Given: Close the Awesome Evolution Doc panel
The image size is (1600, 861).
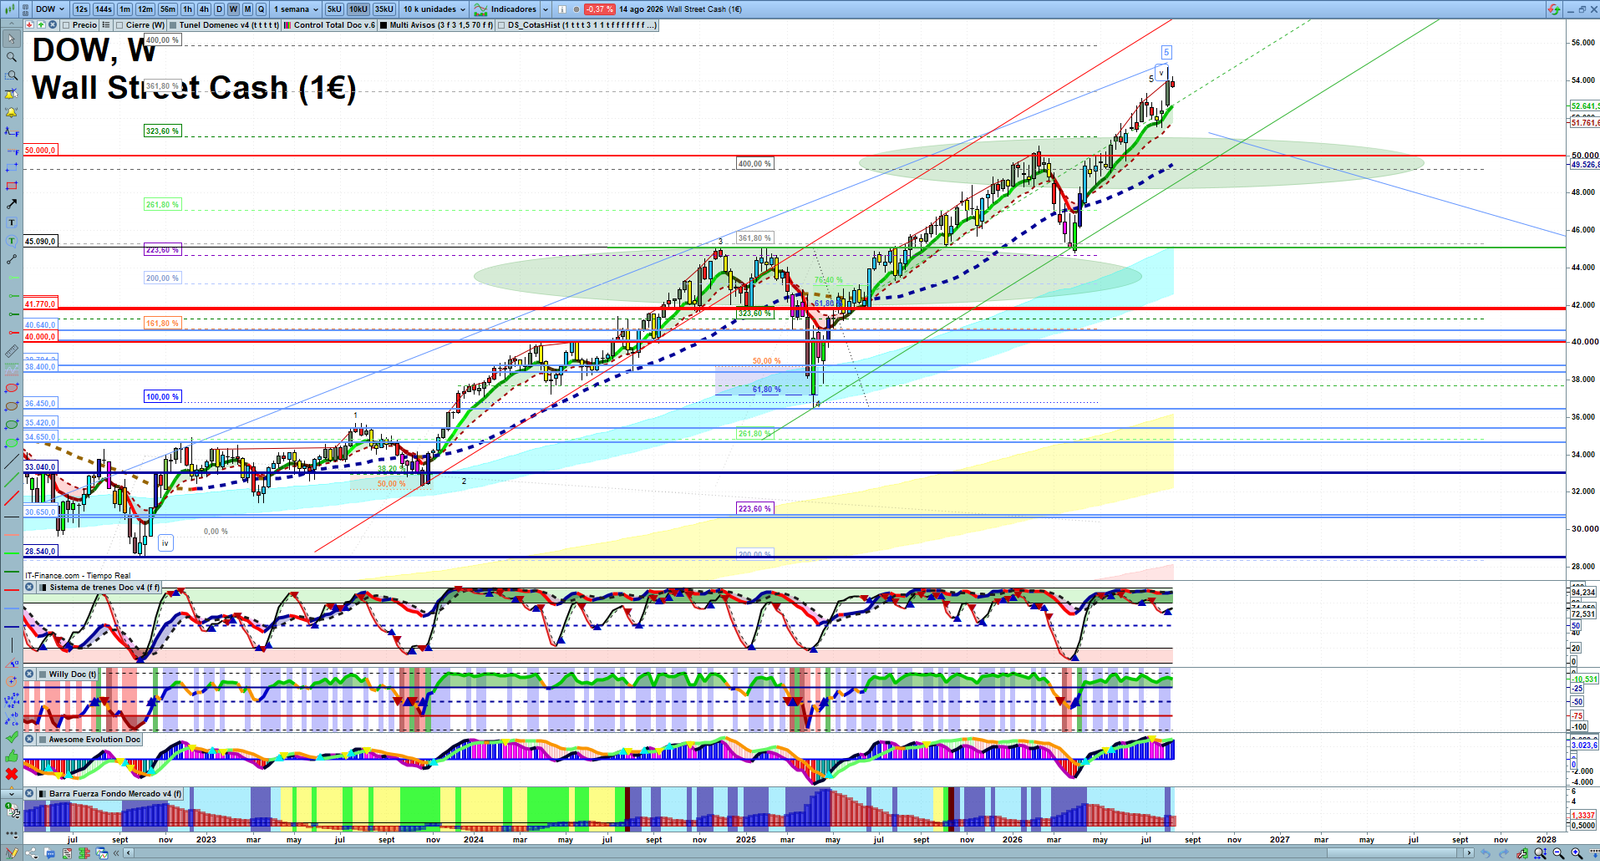Looking at the screenshot, I should click(29, 739).
